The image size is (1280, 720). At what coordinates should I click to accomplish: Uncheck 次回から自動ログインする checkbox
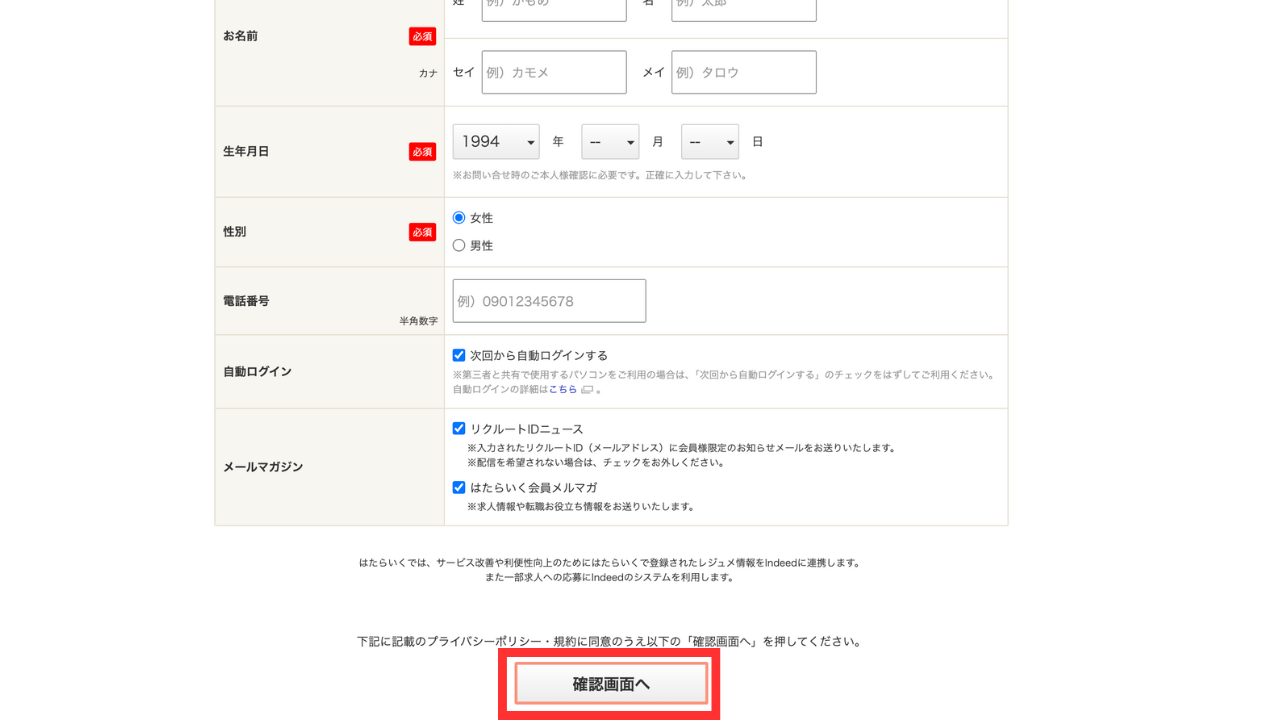[x=459, y=355]
